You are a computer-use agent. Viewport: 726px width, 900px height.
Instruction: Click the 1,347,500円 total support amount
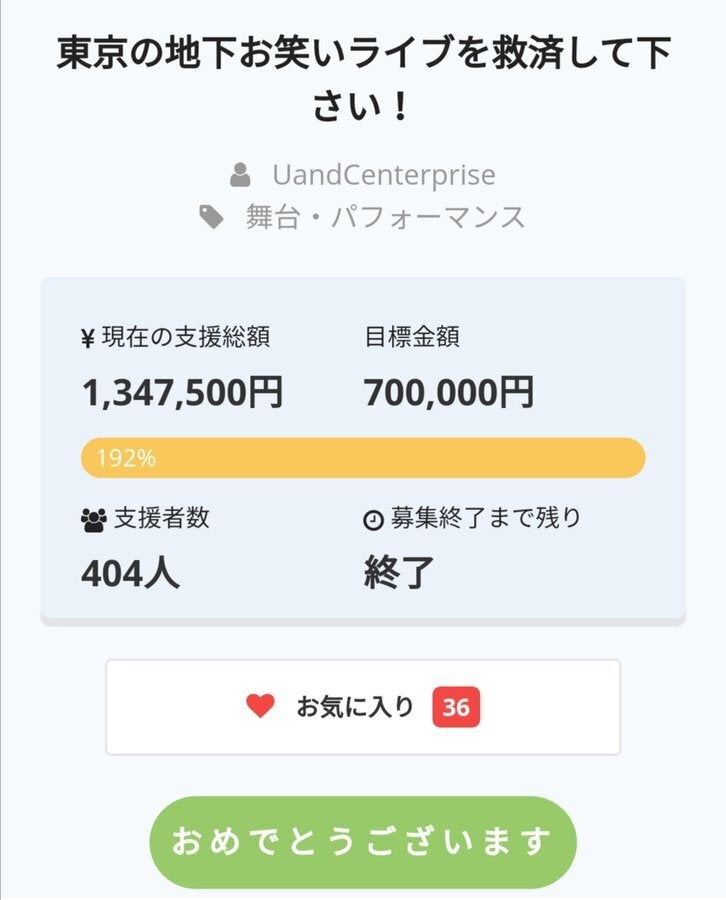pyautogui.click(x=182, y=393)
